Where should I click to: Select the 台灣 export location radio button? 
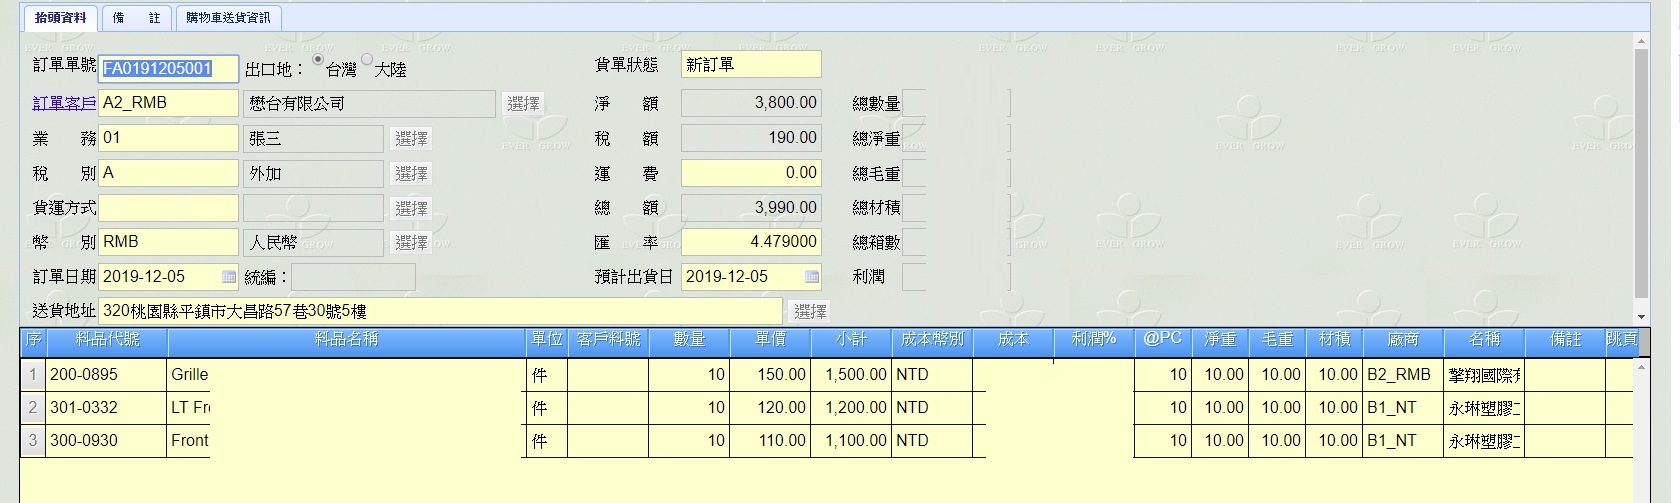[318, 60]
